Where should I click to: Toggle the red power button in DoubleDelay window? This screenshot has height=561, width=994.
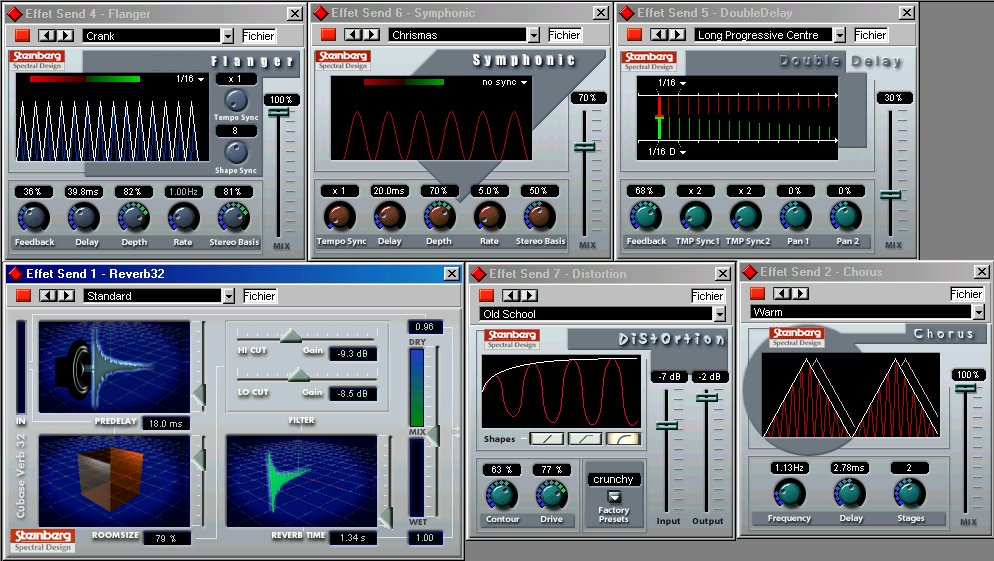tap(635, 35)
